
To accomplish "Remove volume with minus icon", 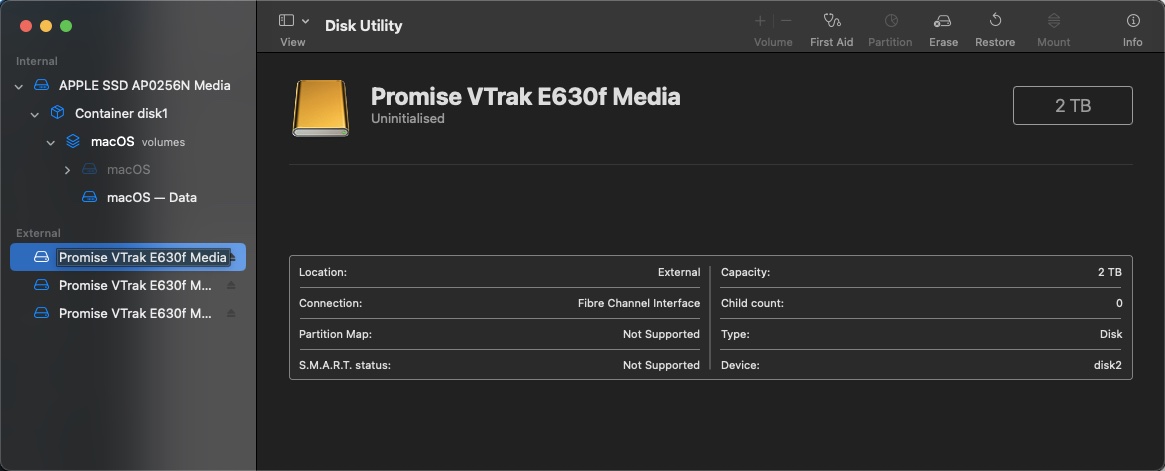I will click(786, 21).
